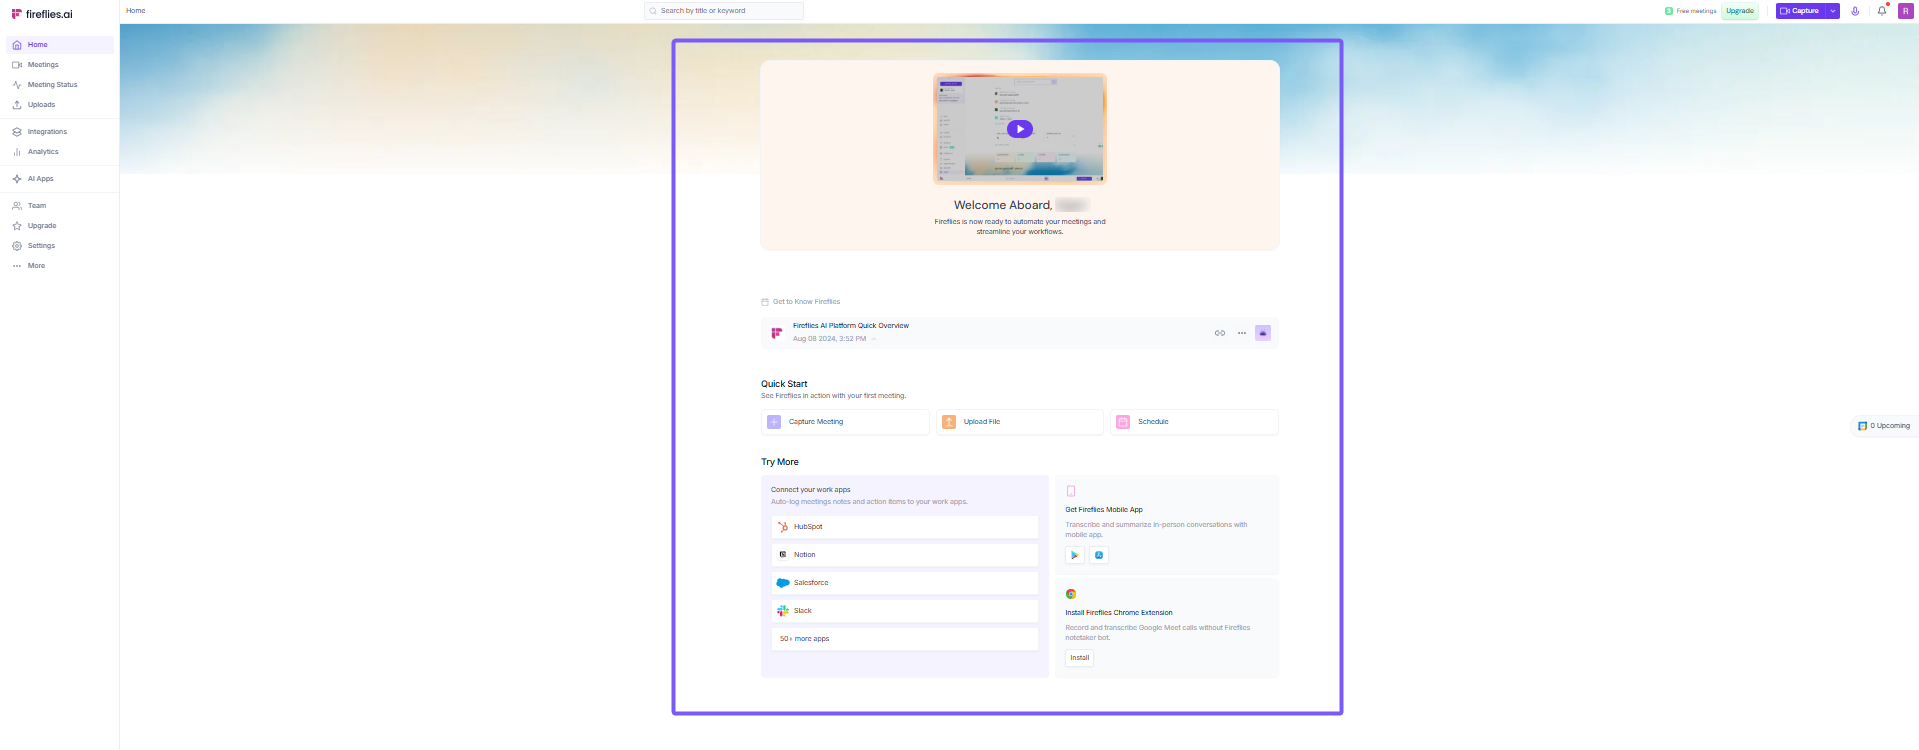Screen dimensions: 1919x750
Task: Open Fireflies AI Platform Quick Overview meeting
Action: [x=851, y=326]
